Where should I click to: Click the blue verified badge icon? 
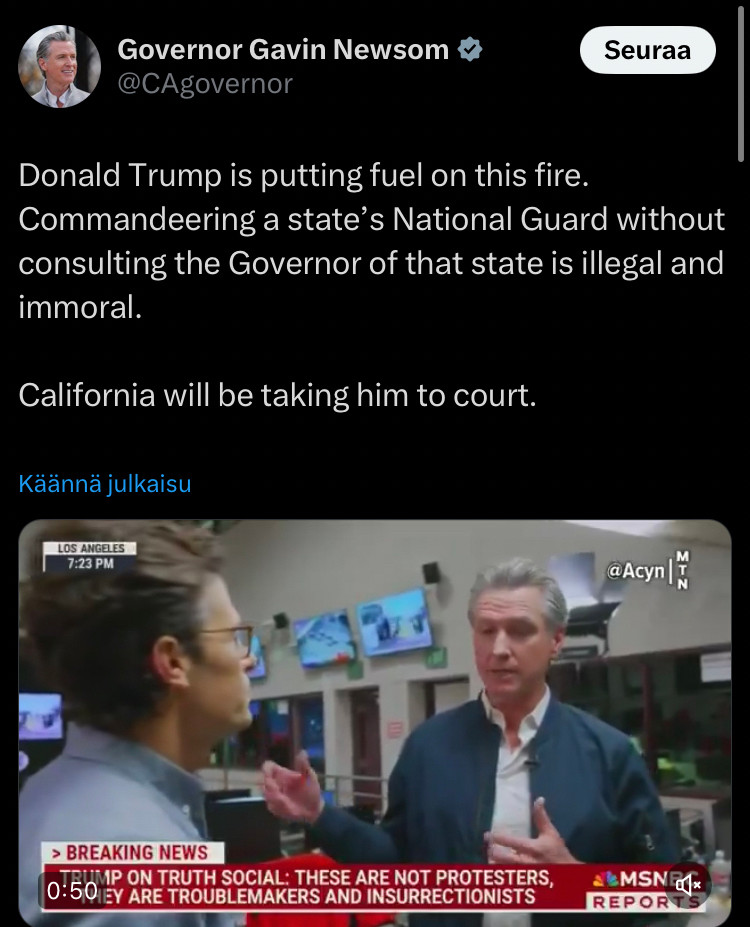pyautogui.click(x=470, y=49)
